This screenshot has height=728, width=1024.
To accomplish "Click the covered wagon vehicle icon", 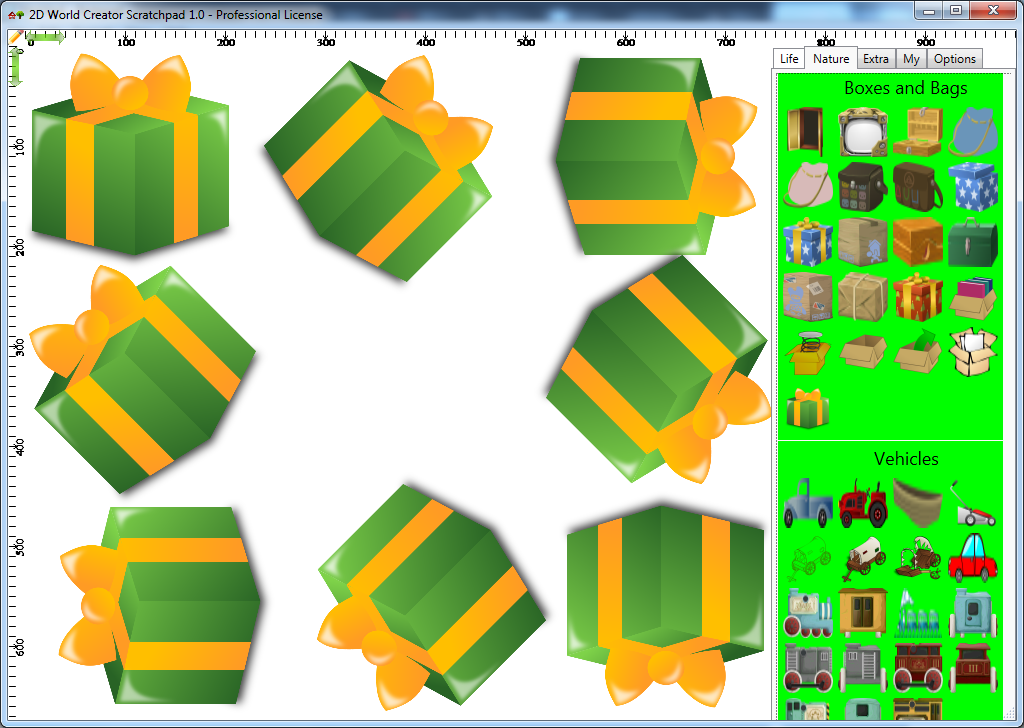I will pos(863,558).
